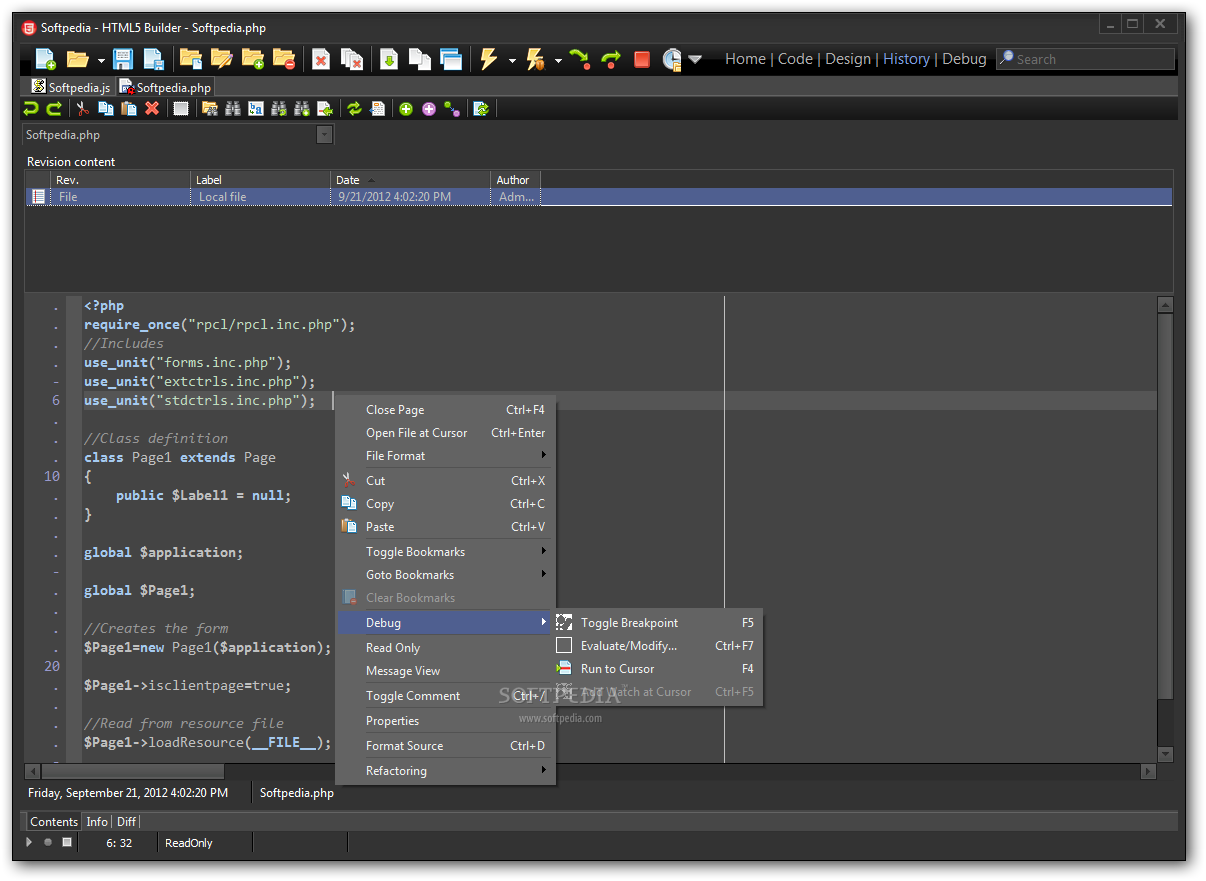The height and width of the screenshot is (881, 1206).
Task: Click the purple plus circle icon
Action: pyautogui.click(x=429, y=108)
